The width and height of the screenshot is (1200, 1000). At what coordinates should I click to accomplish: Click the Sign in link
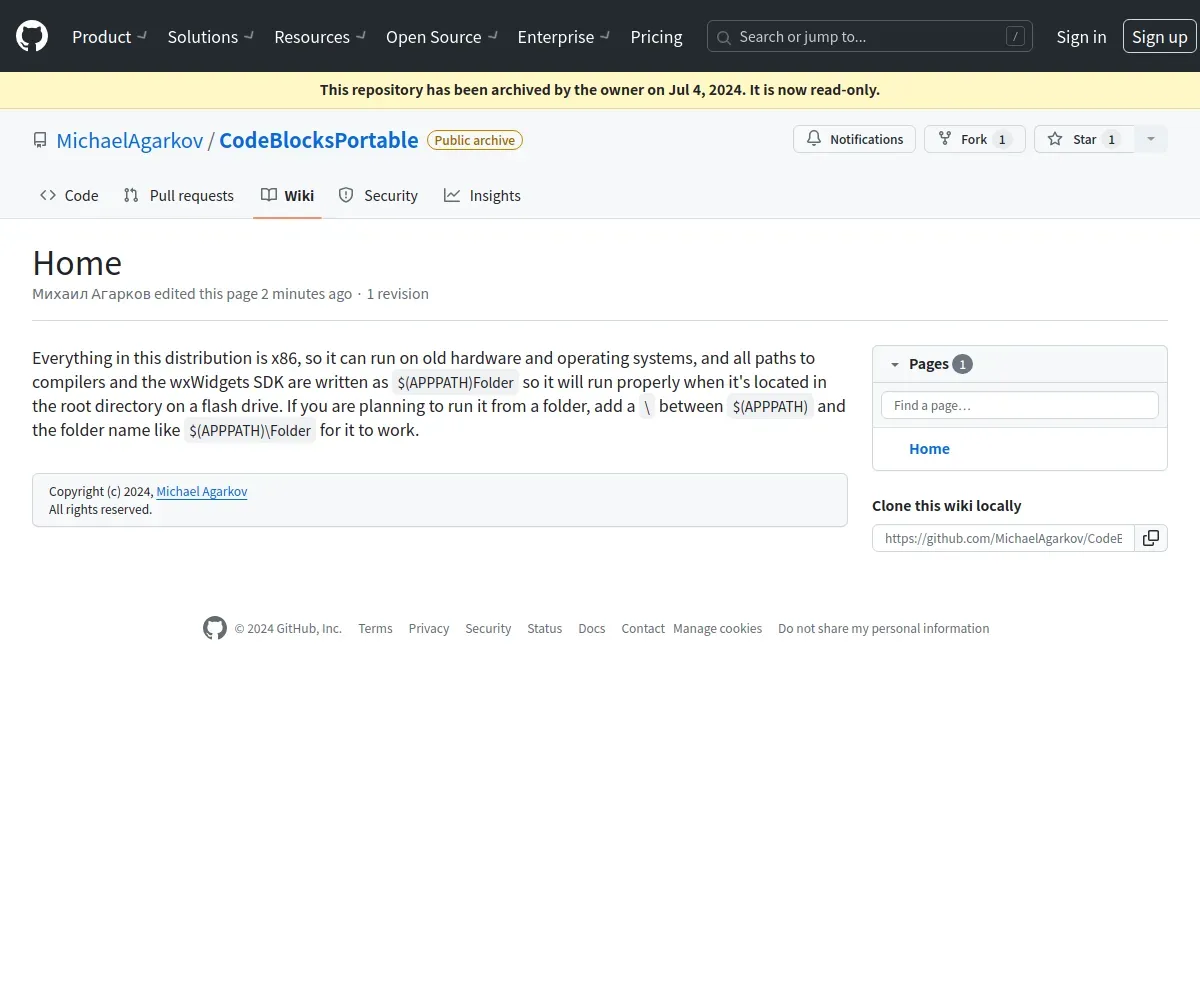[x=1081, y=37]
